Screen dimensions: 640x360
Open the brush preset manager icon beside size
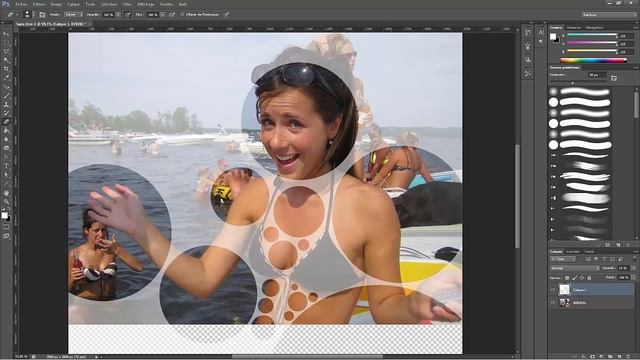(614, 78)
